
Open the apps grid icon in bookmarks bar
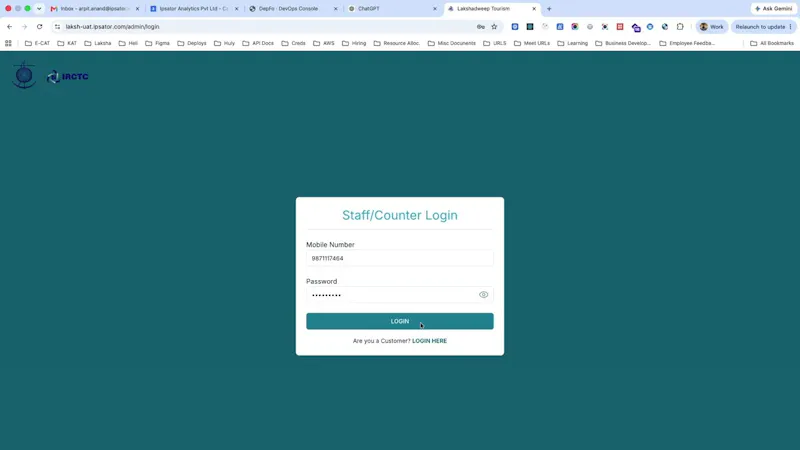8,43
